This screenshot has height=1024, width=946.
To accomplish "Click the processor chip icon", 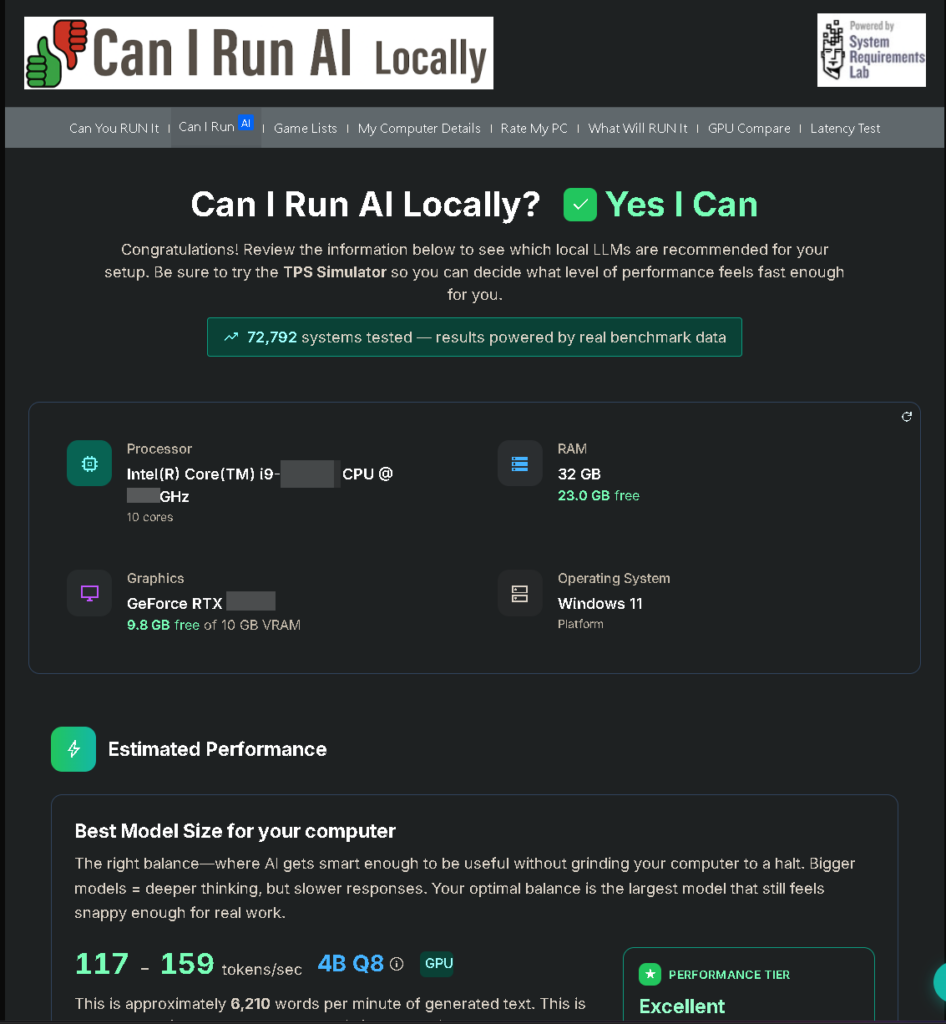I will point(89,464).
